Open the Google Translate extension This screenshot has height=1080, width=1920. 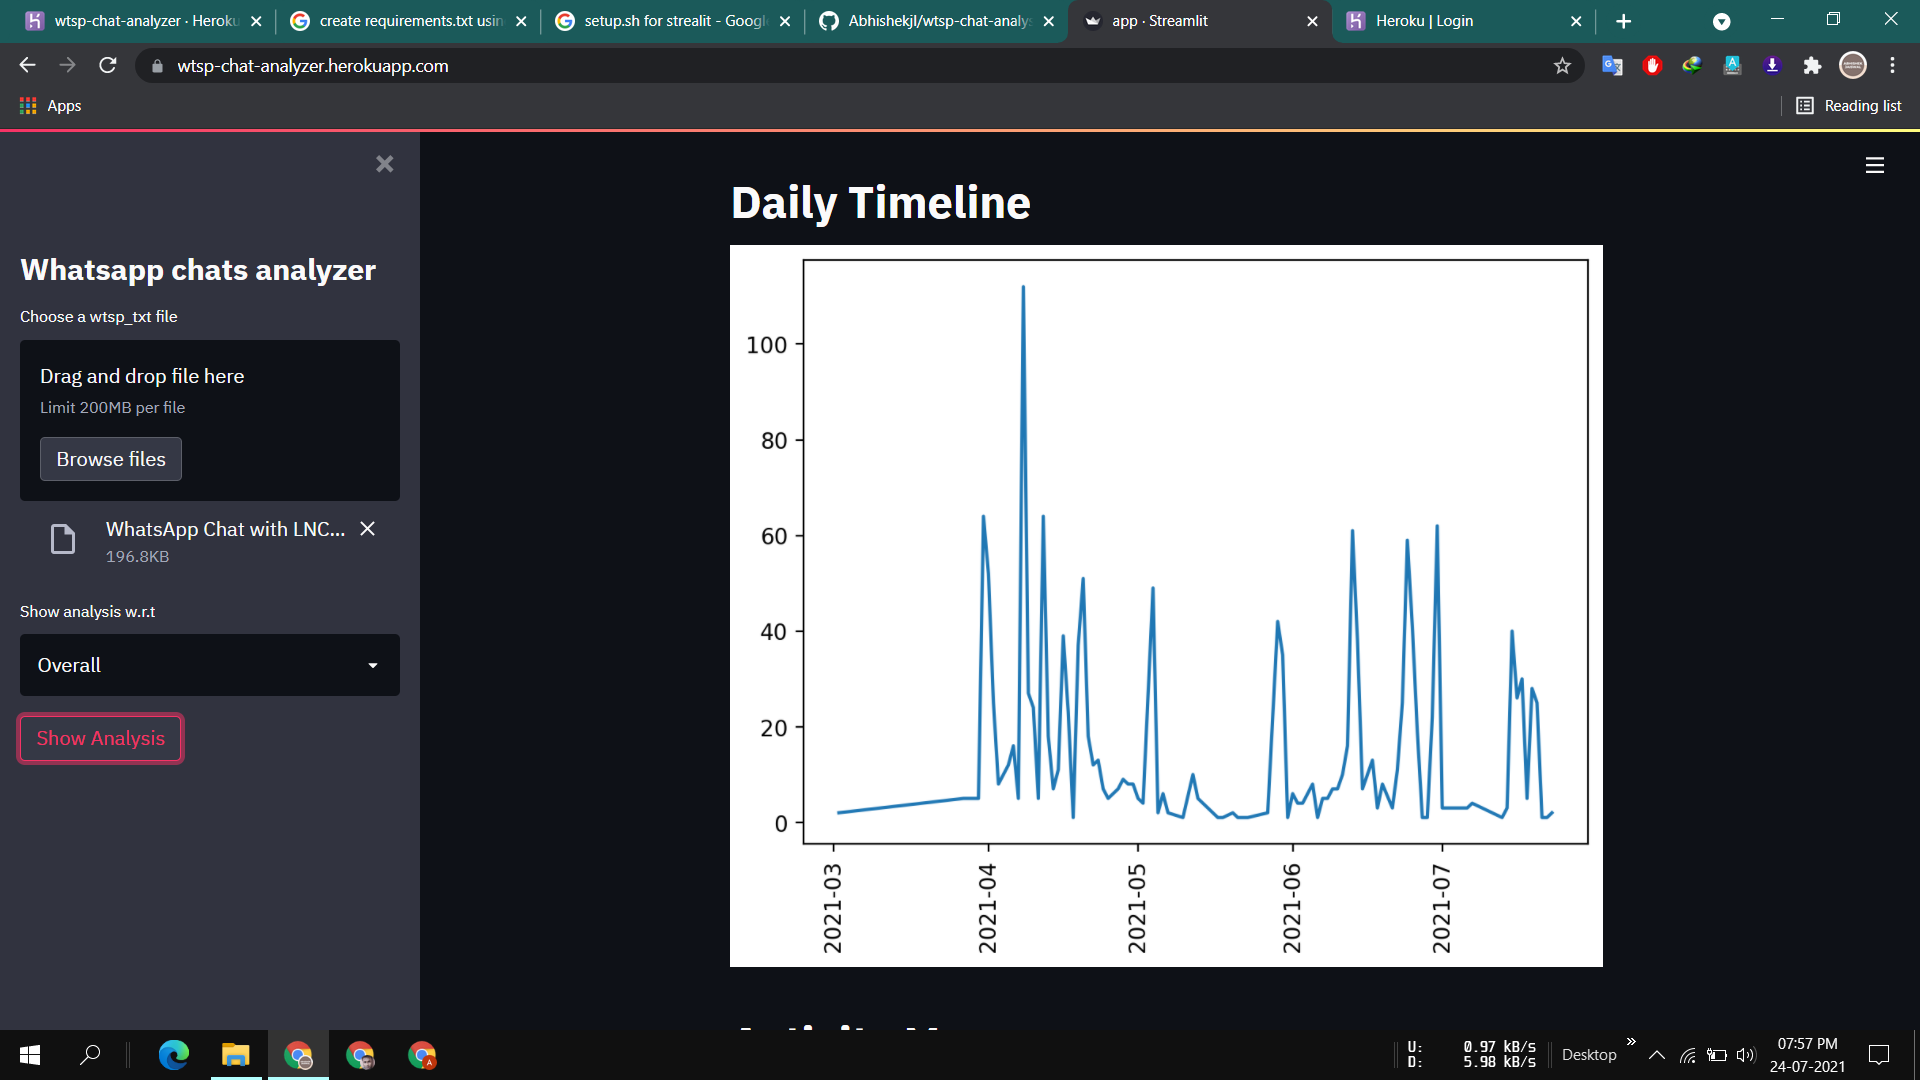click(1612, 65)
